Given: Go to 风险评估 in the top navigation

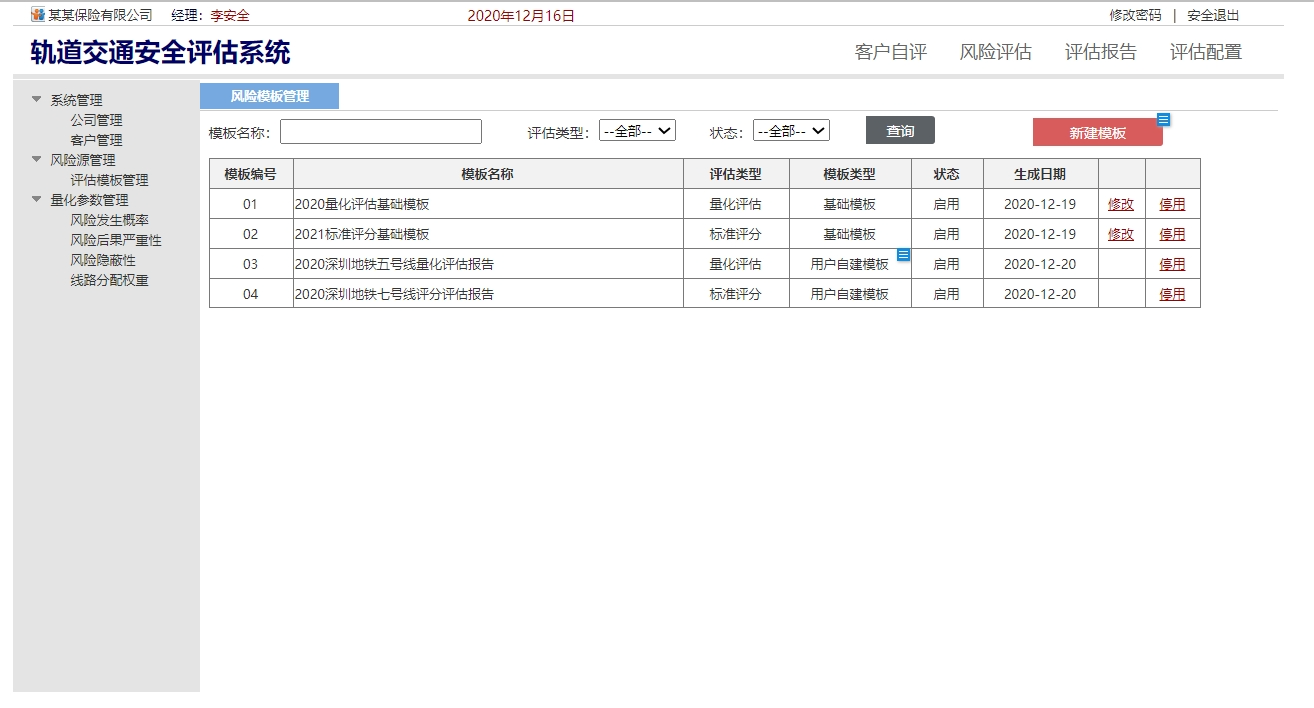Looking at the screenshot, I should pyautogui.click(x=995, y=52).
